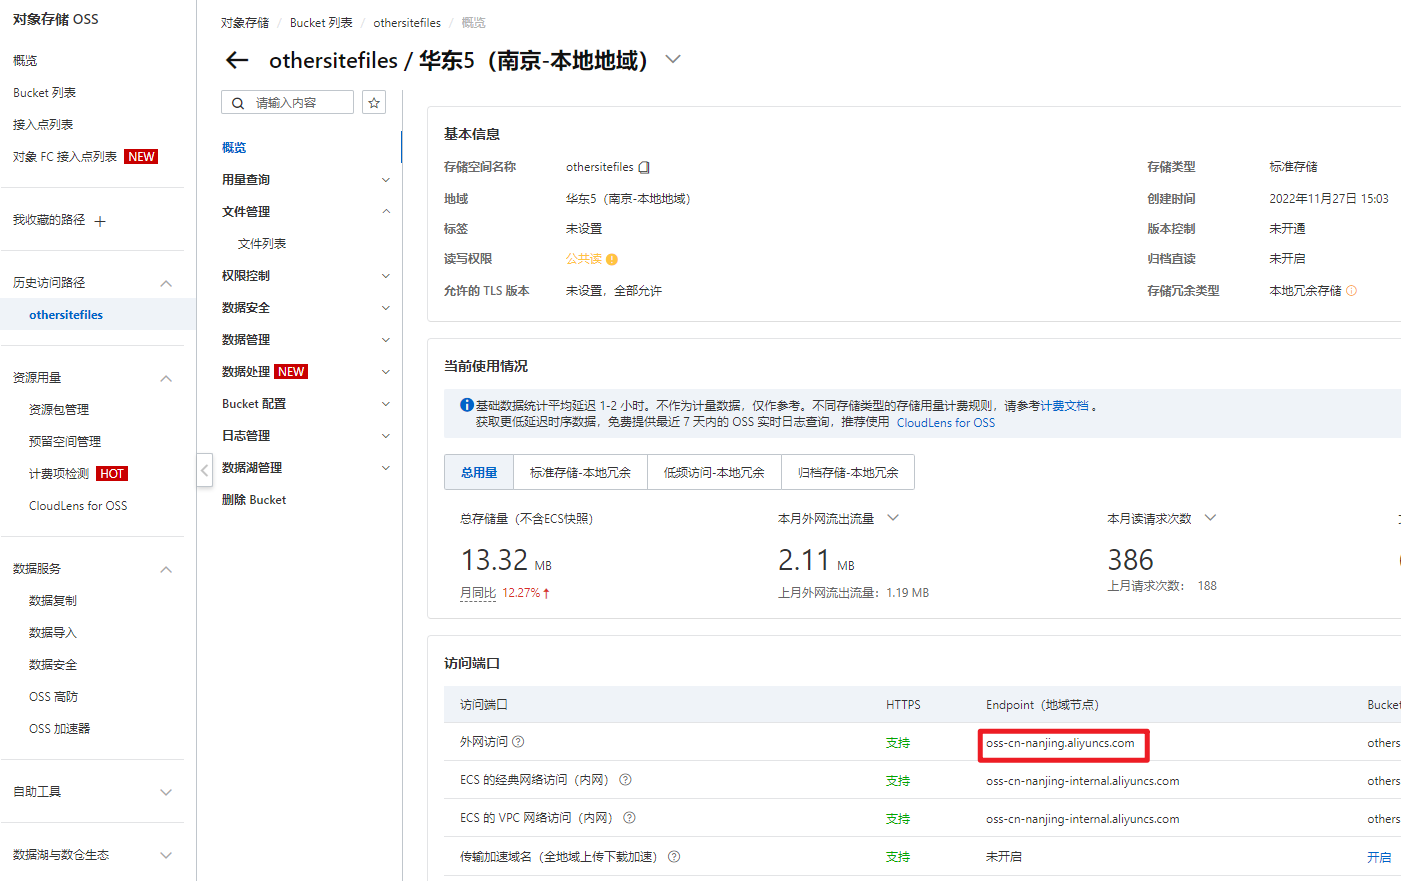Click endpoint oss-cn-nanjing.aliyuncs.com

tap(1060, 743)
